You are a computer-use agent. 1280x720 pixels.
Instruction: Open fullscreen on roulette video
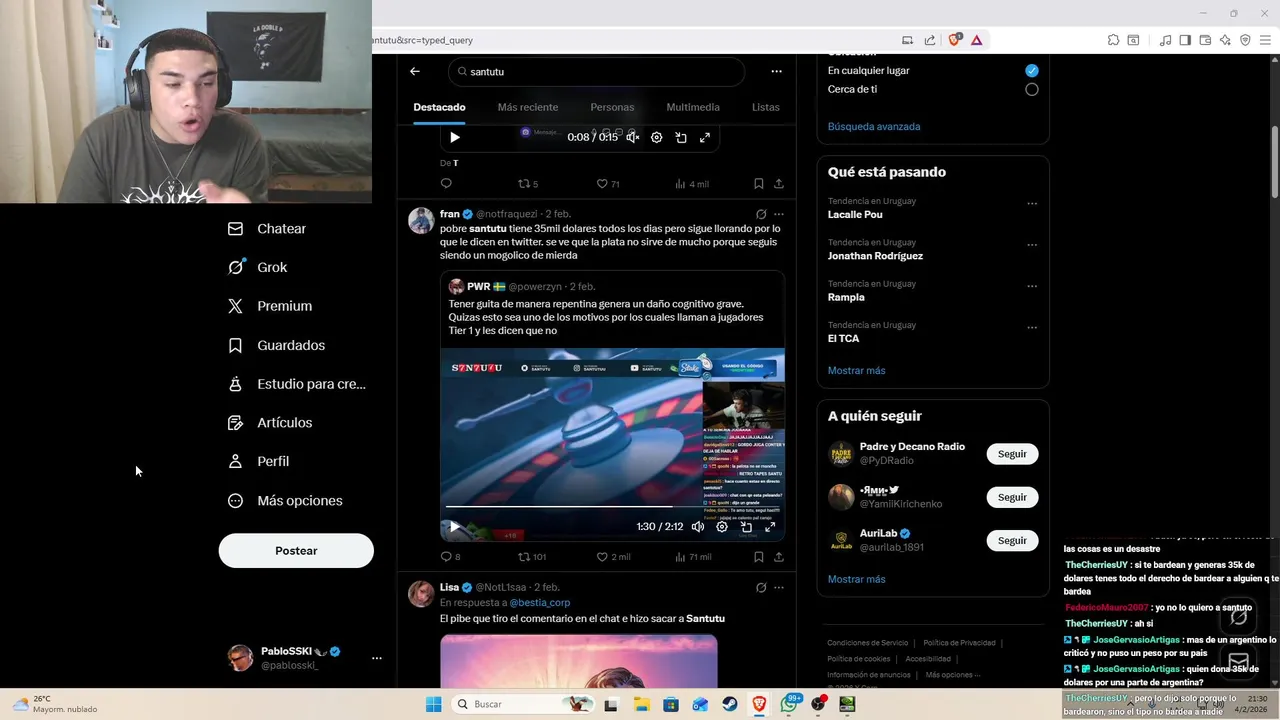(x=770, y=526)
